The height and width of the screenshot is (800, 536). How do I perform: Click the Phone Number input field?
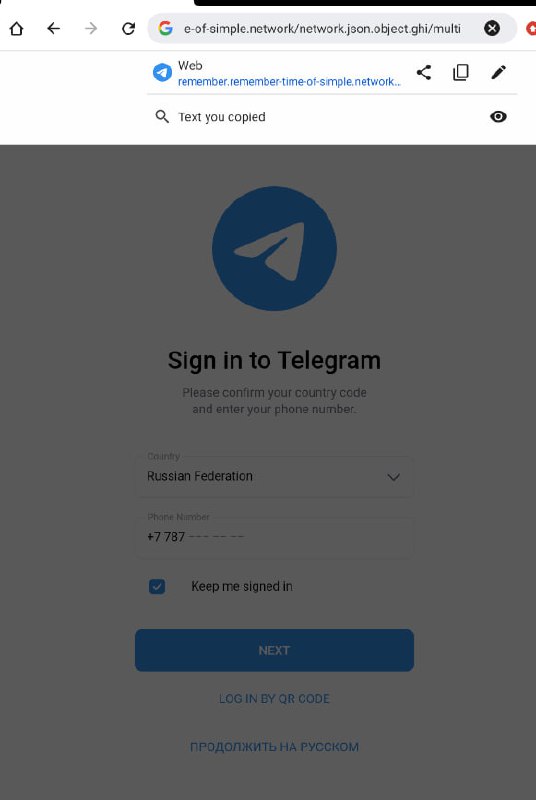pos(274,537)
